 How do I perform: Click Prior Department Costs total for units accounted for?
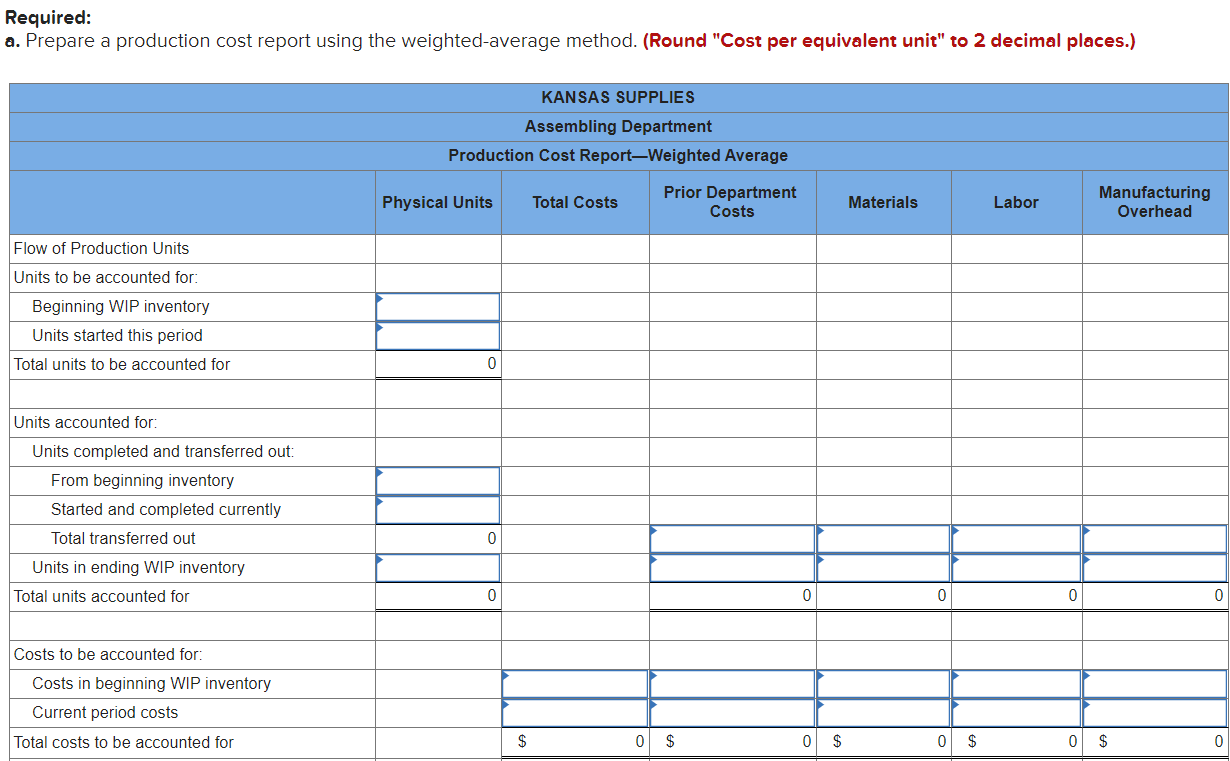[732, 596]
